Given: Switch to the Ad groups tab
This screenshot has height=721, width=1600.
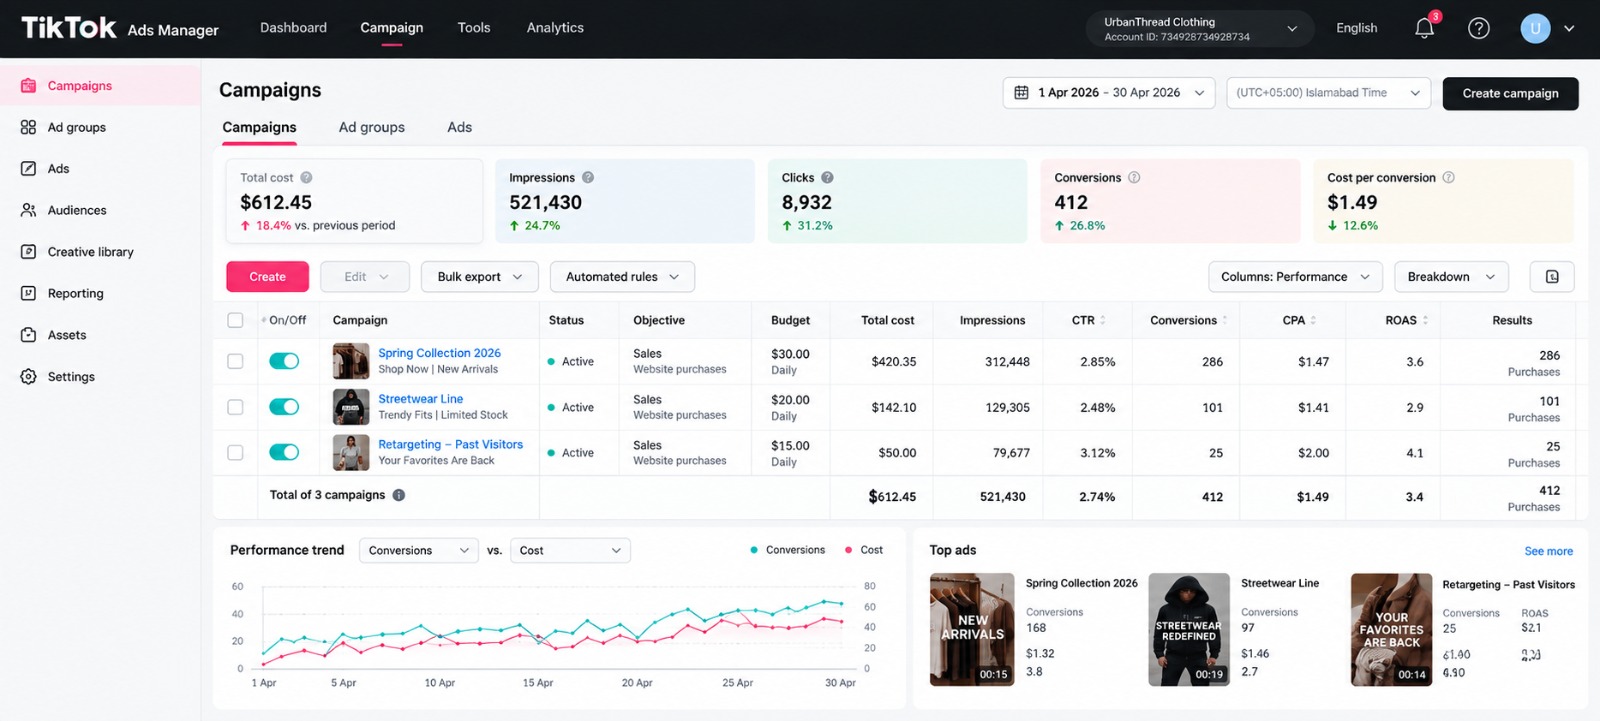Looking at the screenshot, I should click(372, 127).
